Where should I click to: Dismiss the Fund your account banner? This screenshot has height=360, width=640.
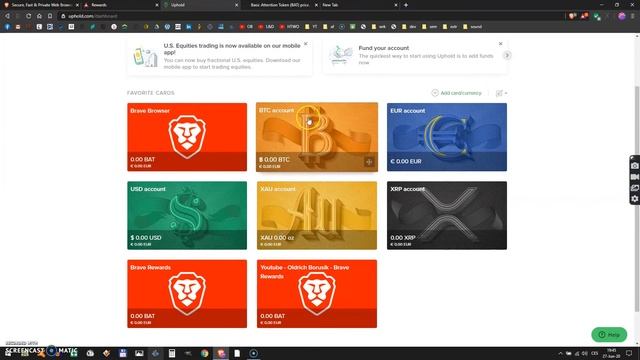(500, 44)
